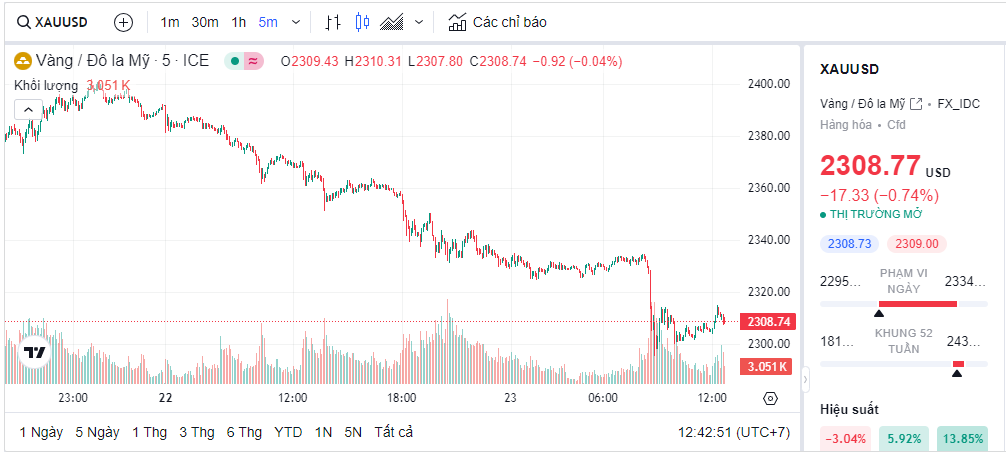This screenshot has width=1006, height=453.
Task: Click the 12:42:51 (UTC+7) timezone button
Action: point(732,432)
